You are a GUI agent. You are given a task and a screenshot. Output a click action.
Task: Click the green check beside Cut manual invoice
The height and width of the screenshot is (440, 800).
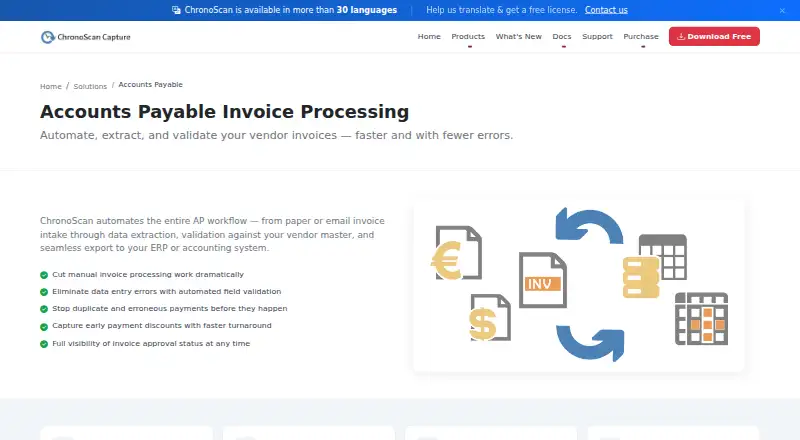pyautogui.click(x=44, y=275)
